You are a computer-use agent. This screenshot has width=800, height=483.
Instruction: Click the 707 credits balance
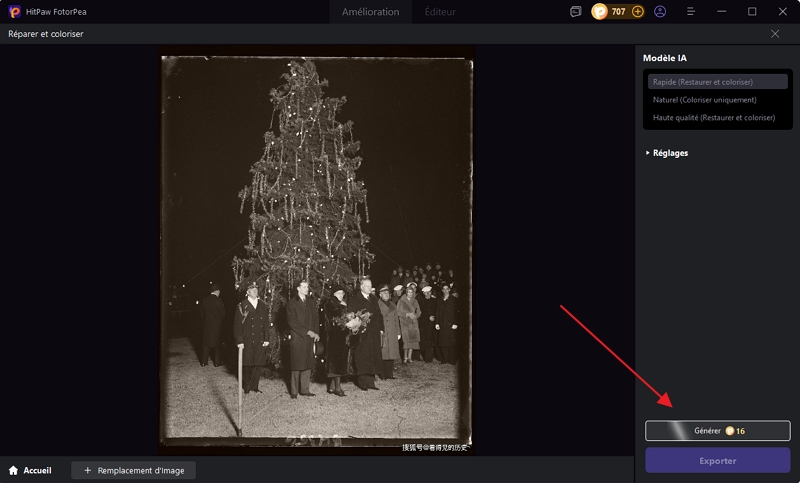618,12
